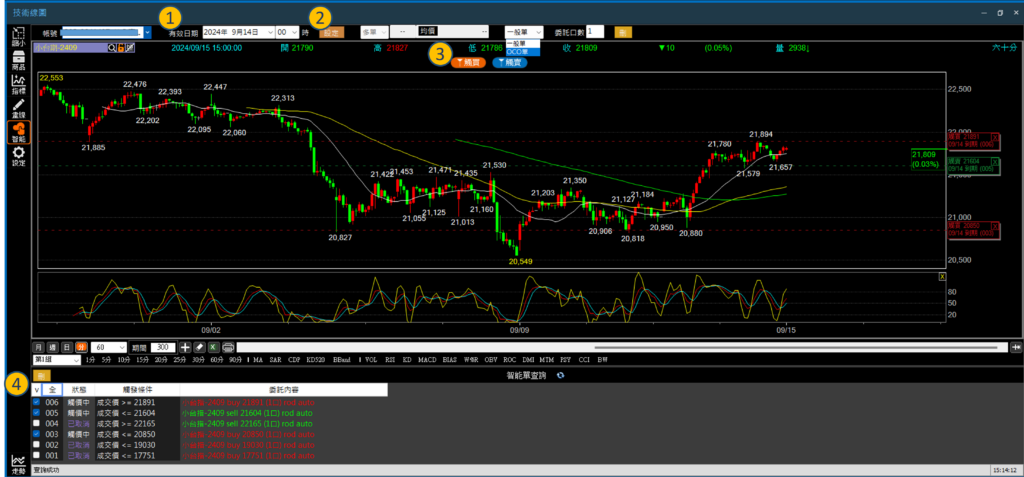The width and height of the screenshot is (1024, 477).
Task: Click the magnifier search icon beside 小台期-2409
Action: point(112,48)
